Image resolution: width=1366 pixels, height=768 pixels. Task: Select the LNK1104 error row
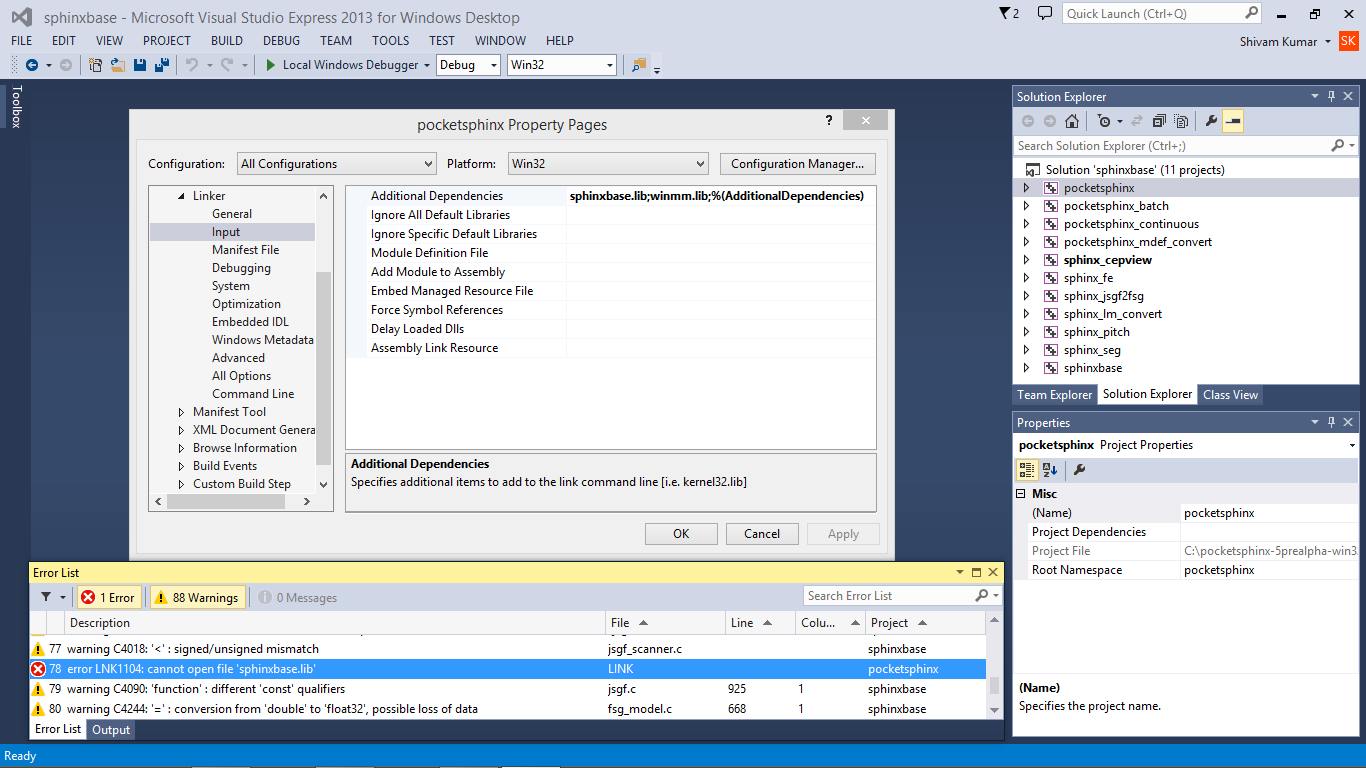[x=507, y=669]
